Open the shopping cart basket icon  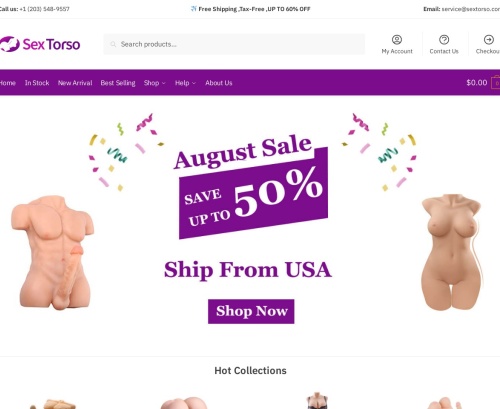[496, 82]
